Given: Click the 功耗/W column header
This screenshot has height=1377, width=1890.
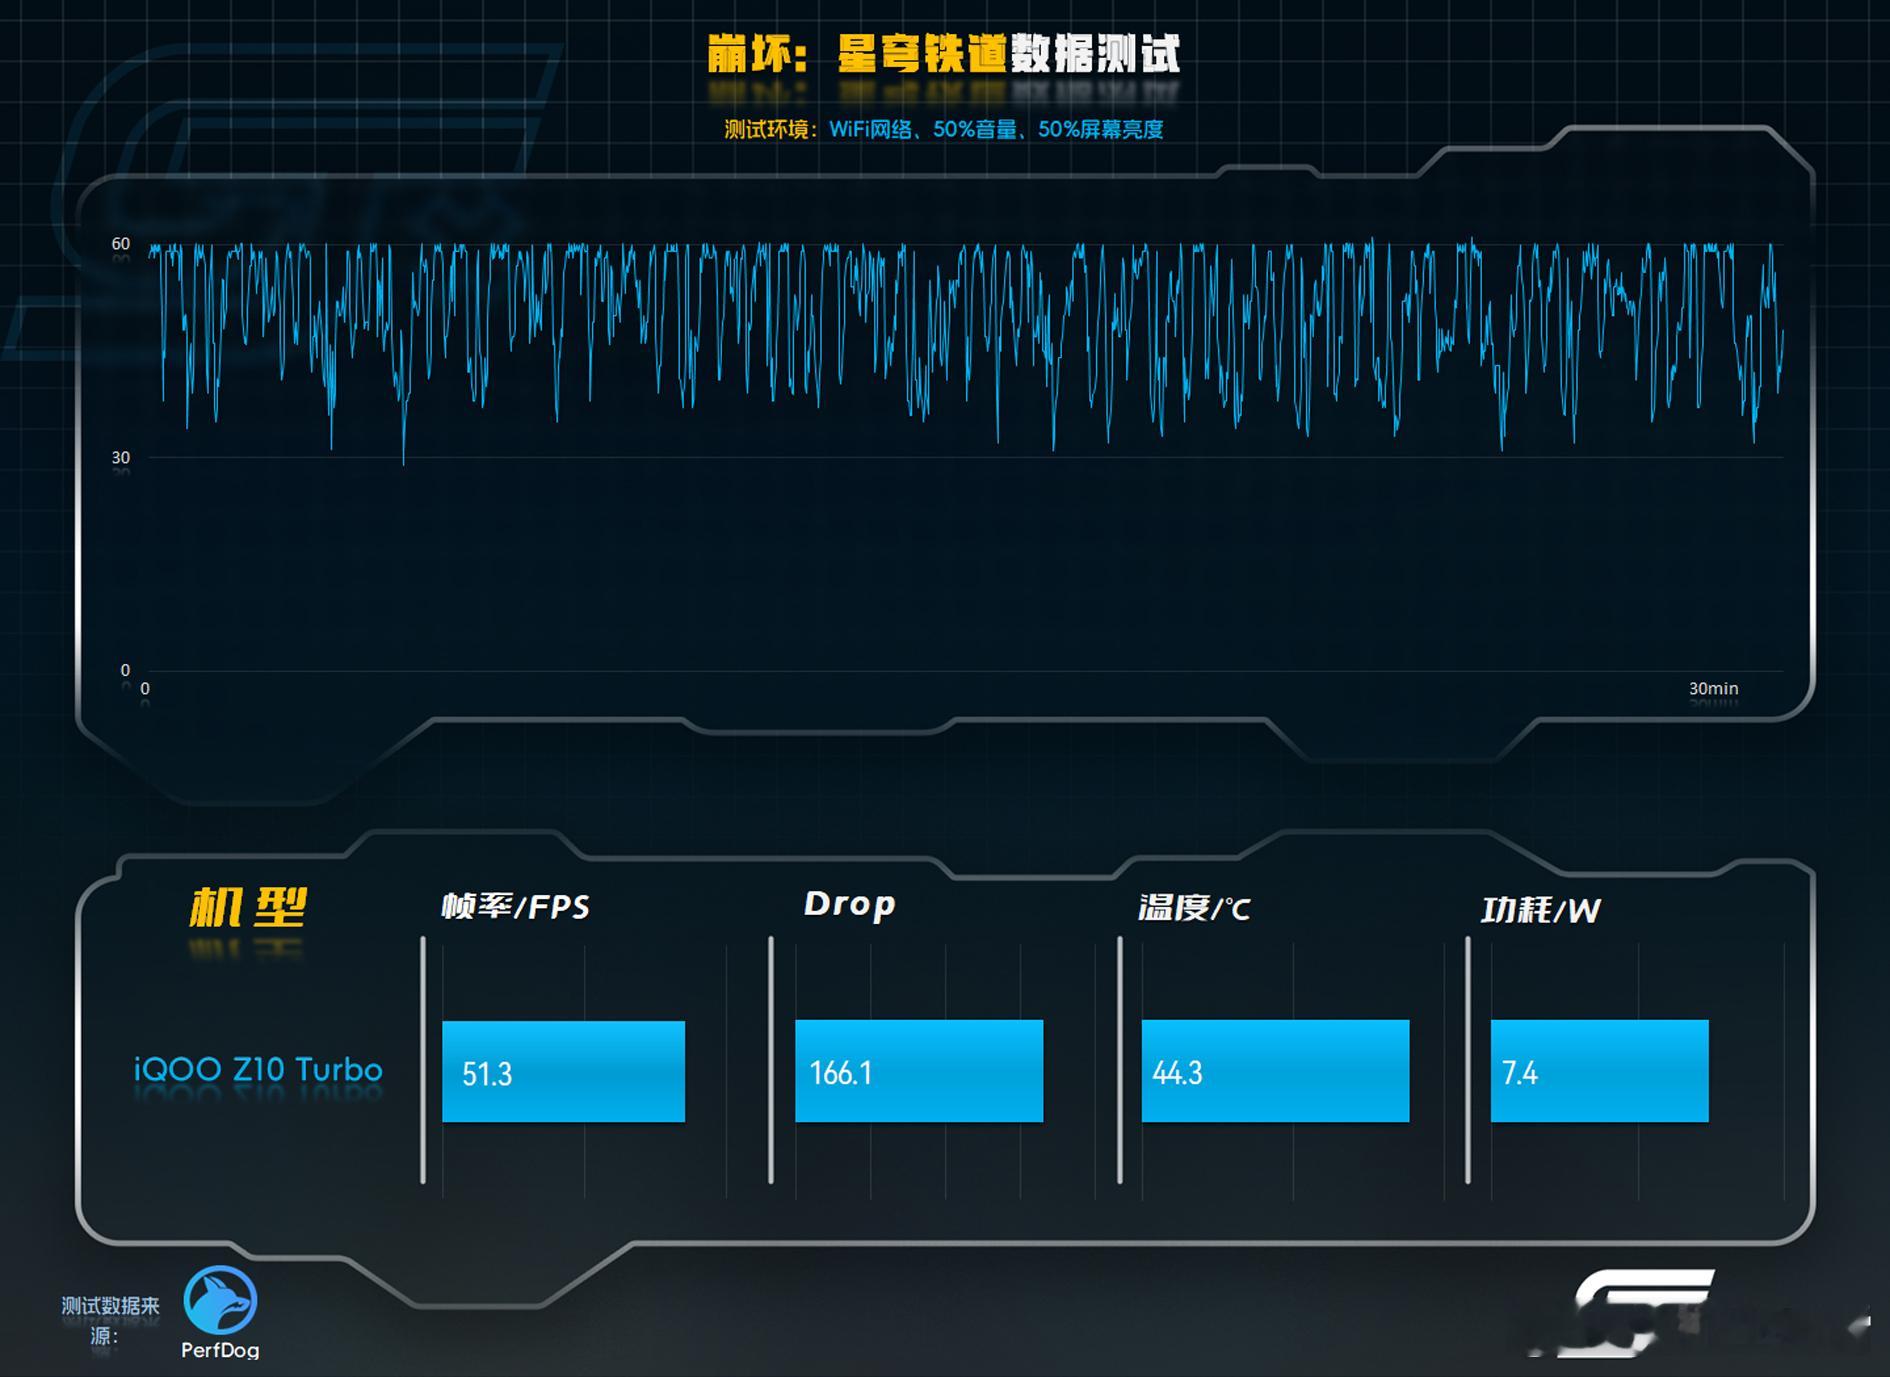Looking at the screenshot, I should pyautogui.click(x=1540, y=910).
